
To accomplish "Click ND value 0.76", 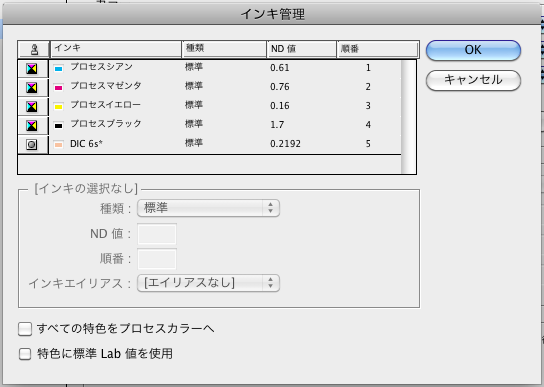I will tap(280, 87).
